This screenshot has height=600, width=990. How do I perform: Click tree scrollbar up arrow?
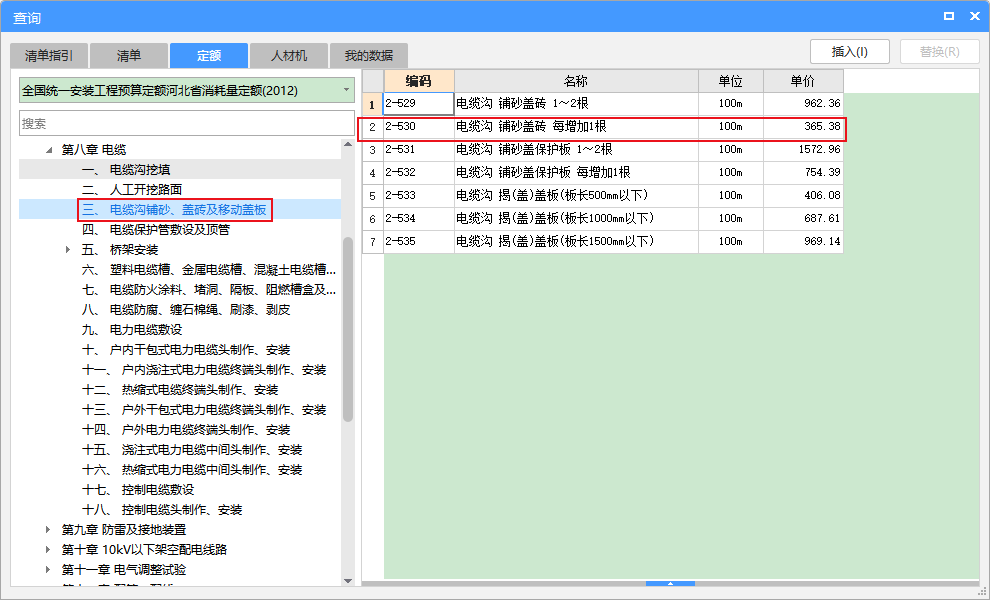pos(348,145)
